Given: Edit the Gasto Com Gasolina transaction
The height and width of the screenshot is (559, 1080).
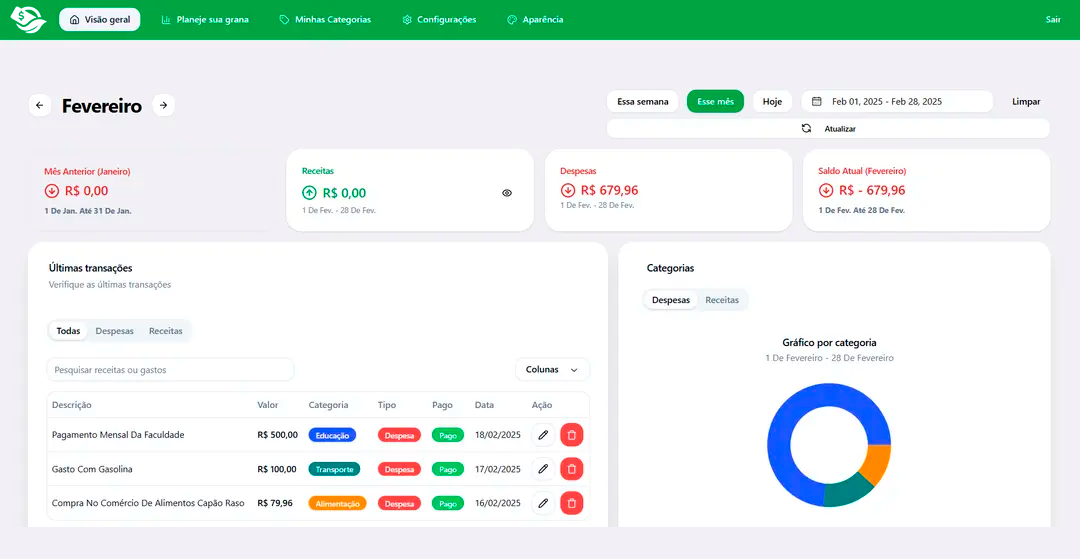Looking at the screenshot, I should coord(543,469).
